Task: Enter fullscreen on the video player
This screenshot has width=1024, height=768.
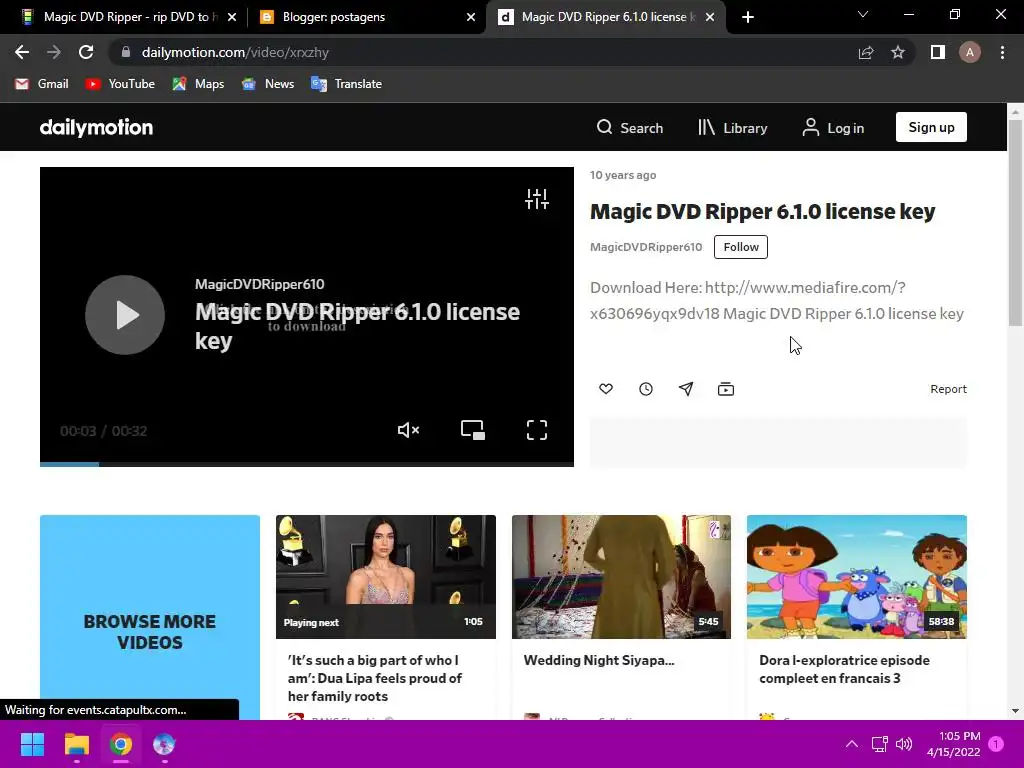Action: click(x=537, y=430)
